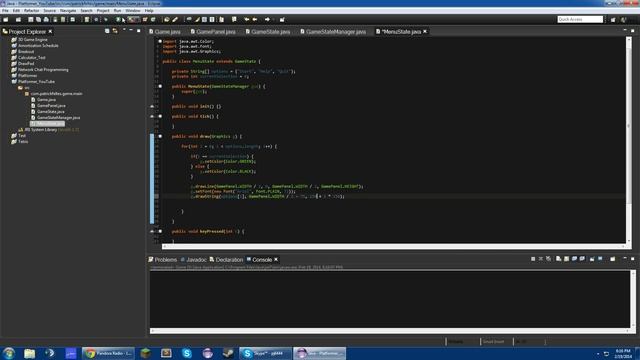Open the Project menu
This screenshot has width=640, height=360.
click(103, 11)
